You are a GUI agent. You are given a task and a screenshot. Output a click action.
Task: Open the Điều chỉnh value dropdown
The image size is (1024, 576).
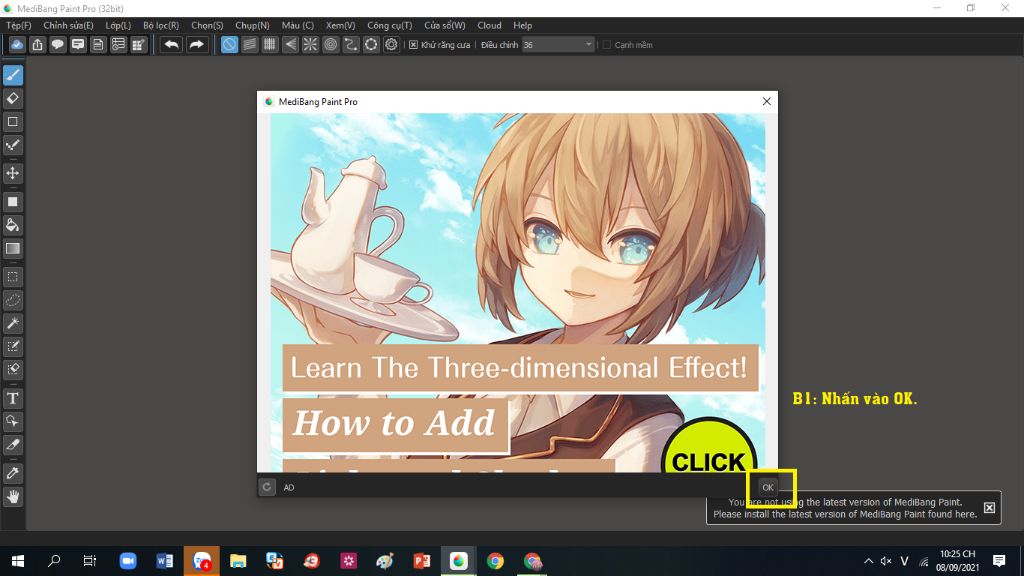pos(588,45)
